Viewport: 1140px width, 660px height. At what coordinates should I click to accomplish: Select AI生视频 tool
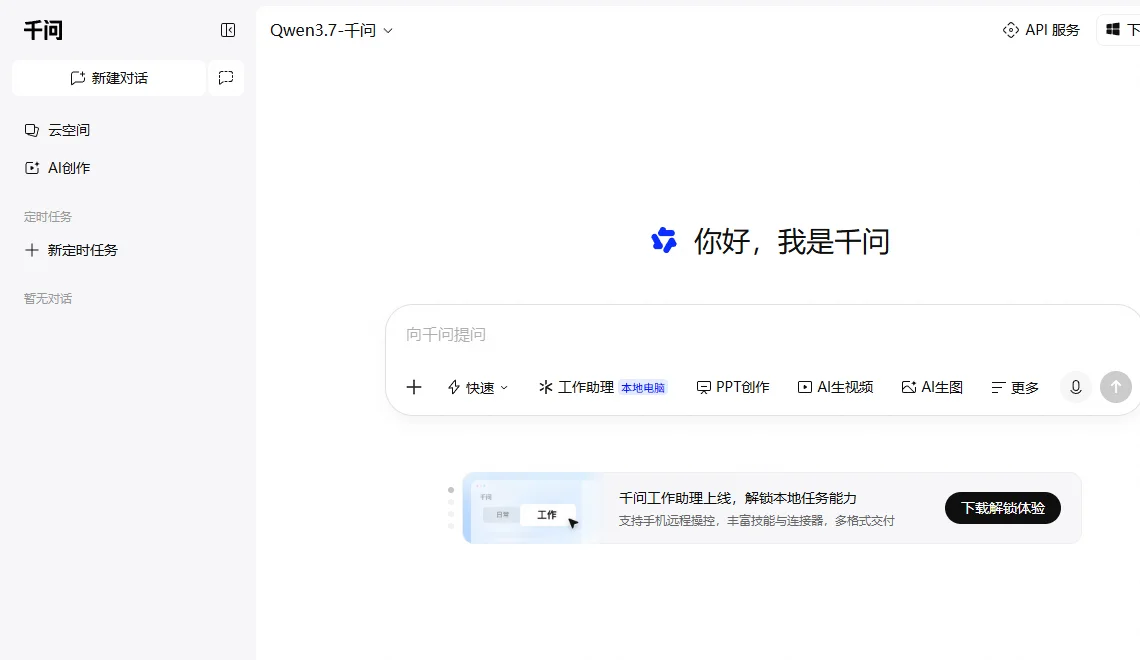pos(835,387)
